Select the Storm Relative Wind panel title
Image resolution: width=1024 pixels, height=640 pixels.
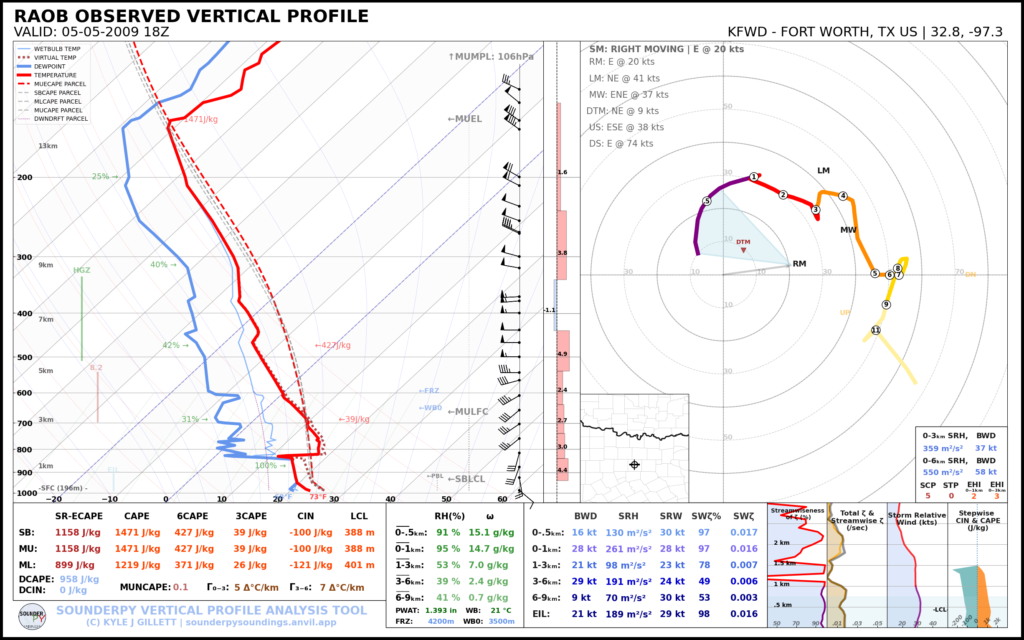point(915,518)
